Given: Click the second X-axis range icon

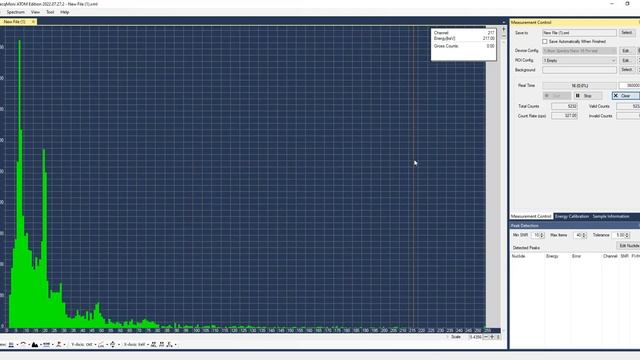Looking at the screenshot, I should (x=162, y=345).
